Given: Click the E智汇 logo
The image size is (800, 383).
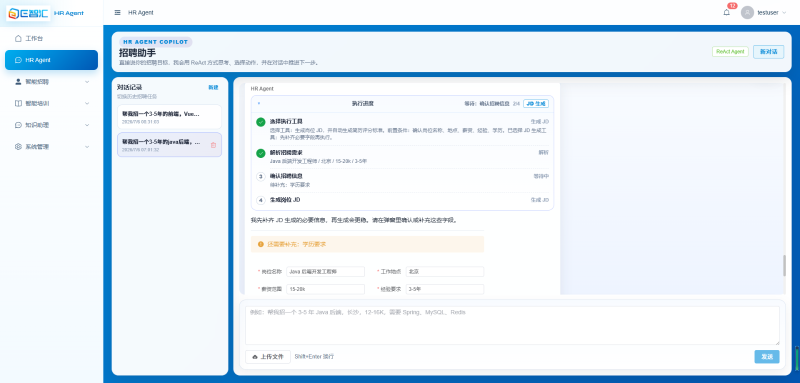Looking at the screenshot, I should [28, 13].
